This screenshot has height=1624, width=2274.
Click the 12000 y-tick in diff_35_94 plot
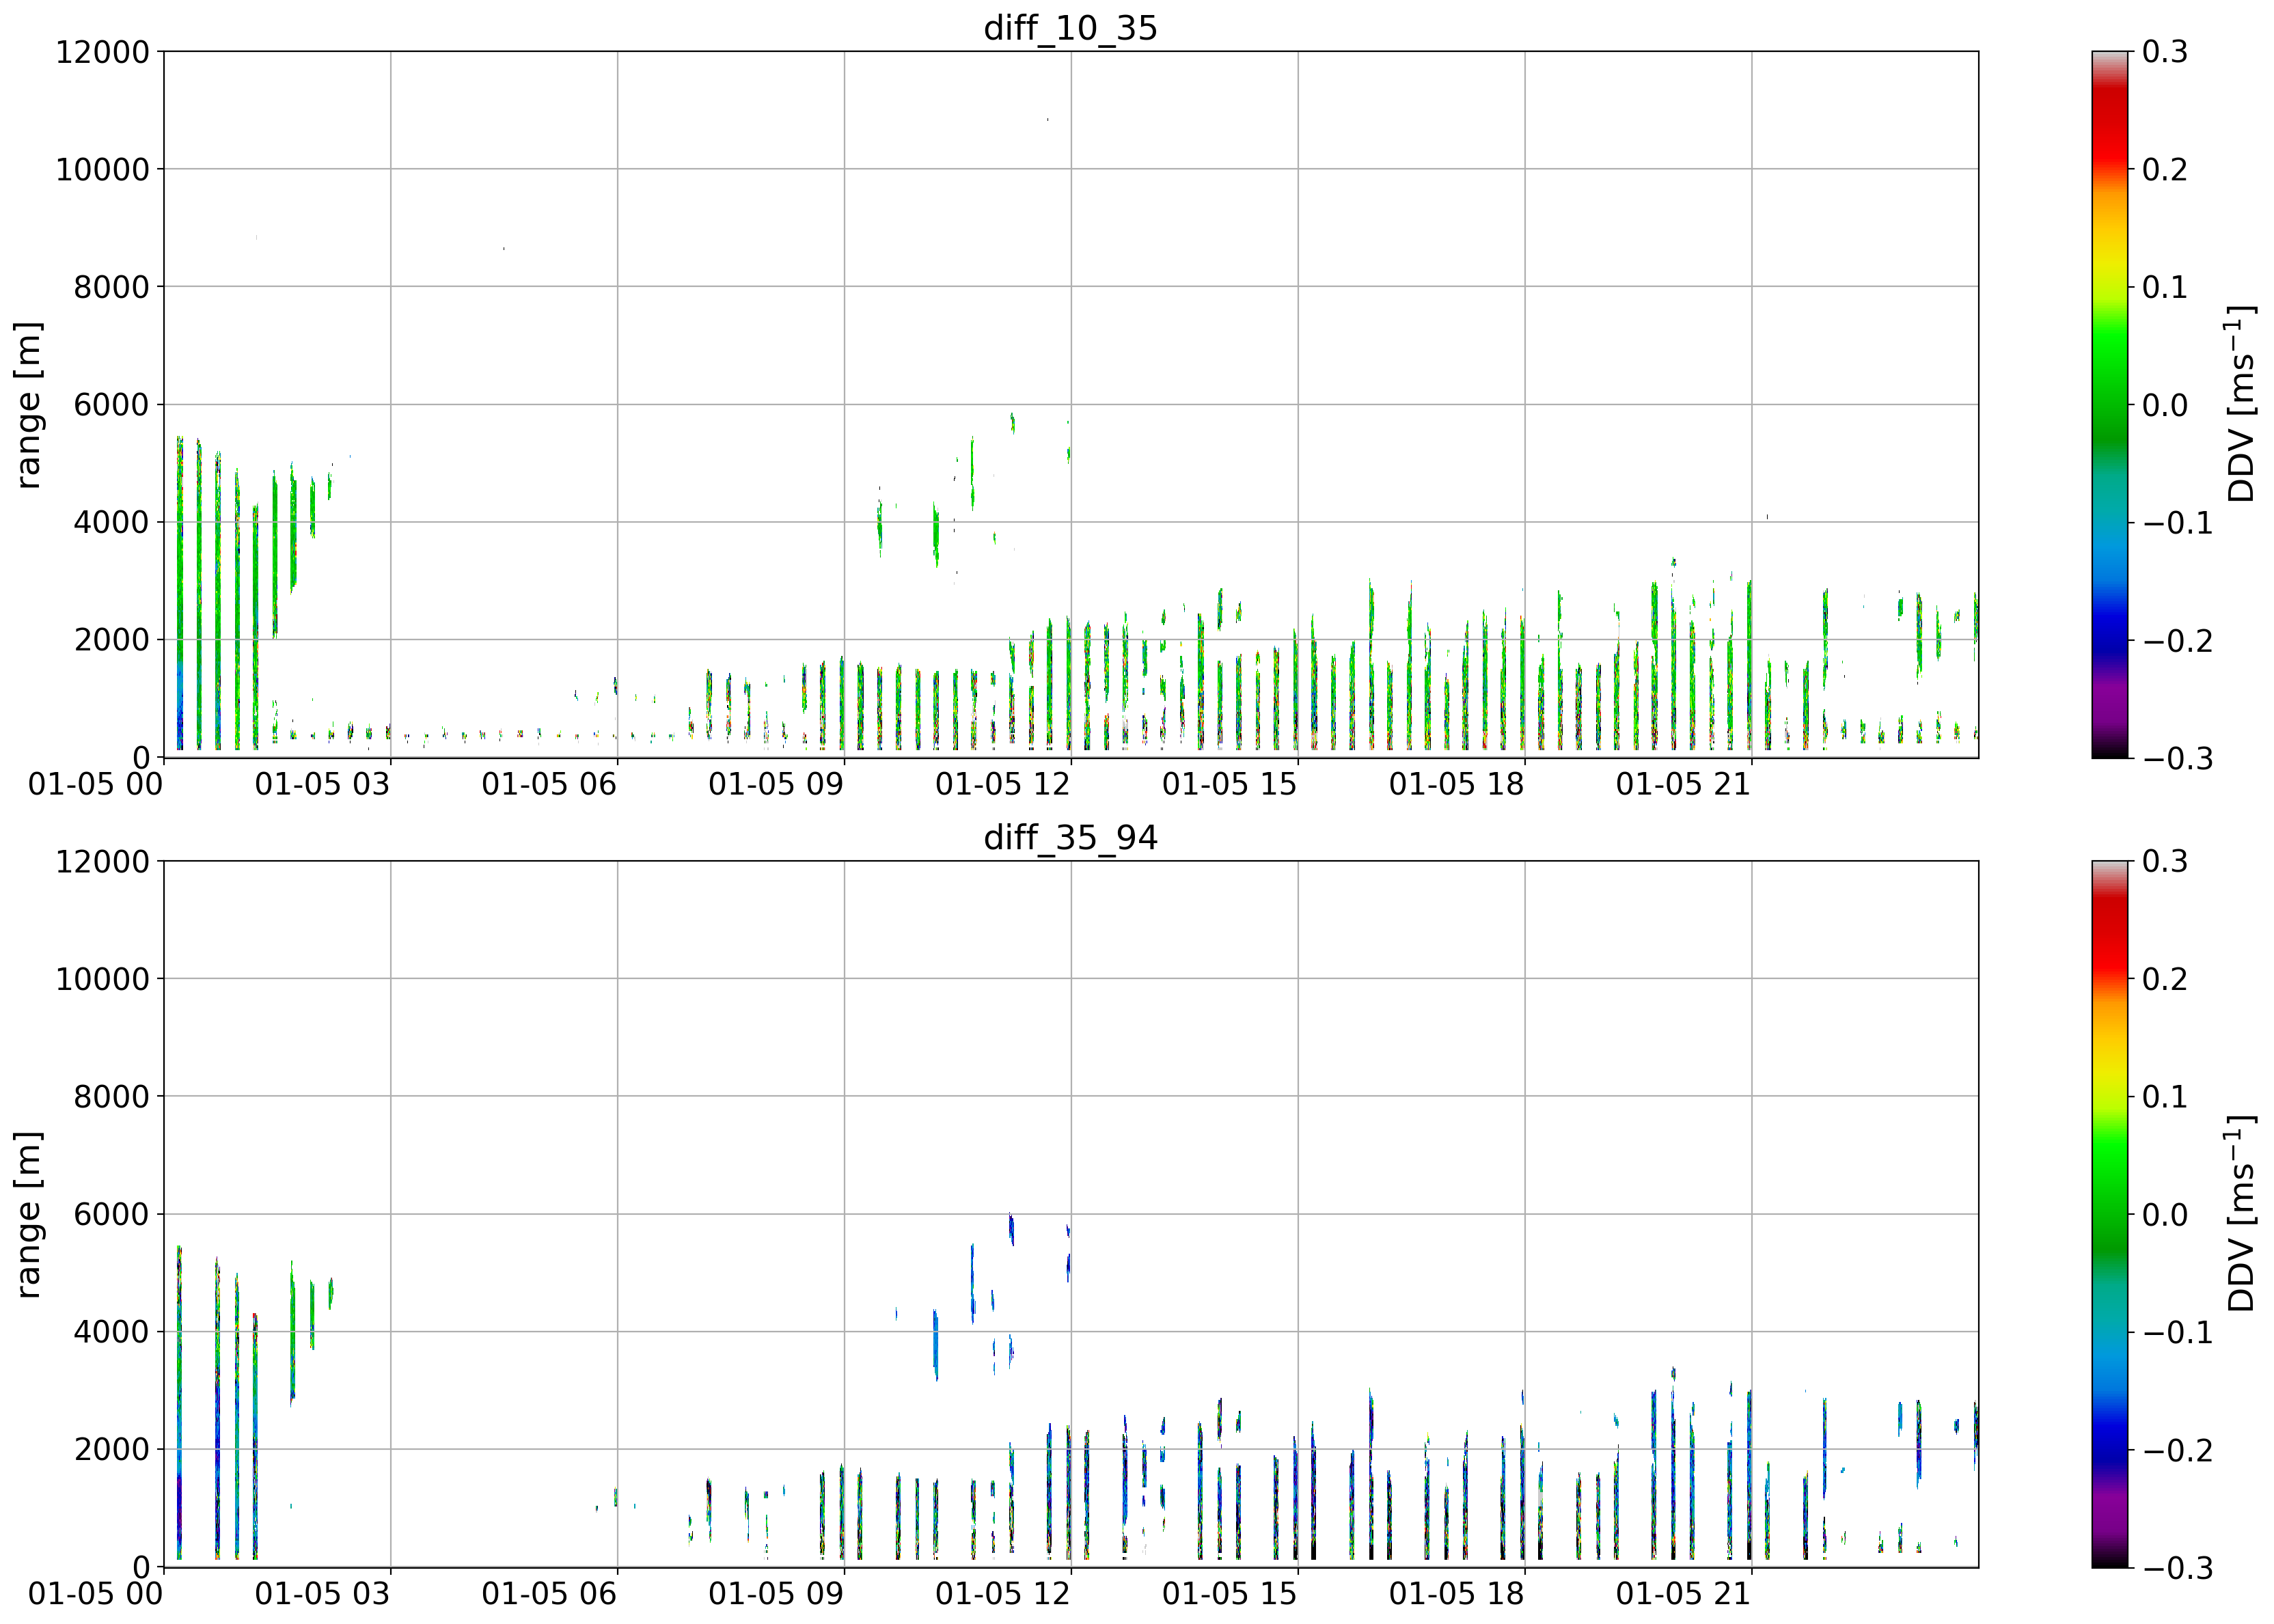click(102, 861)
